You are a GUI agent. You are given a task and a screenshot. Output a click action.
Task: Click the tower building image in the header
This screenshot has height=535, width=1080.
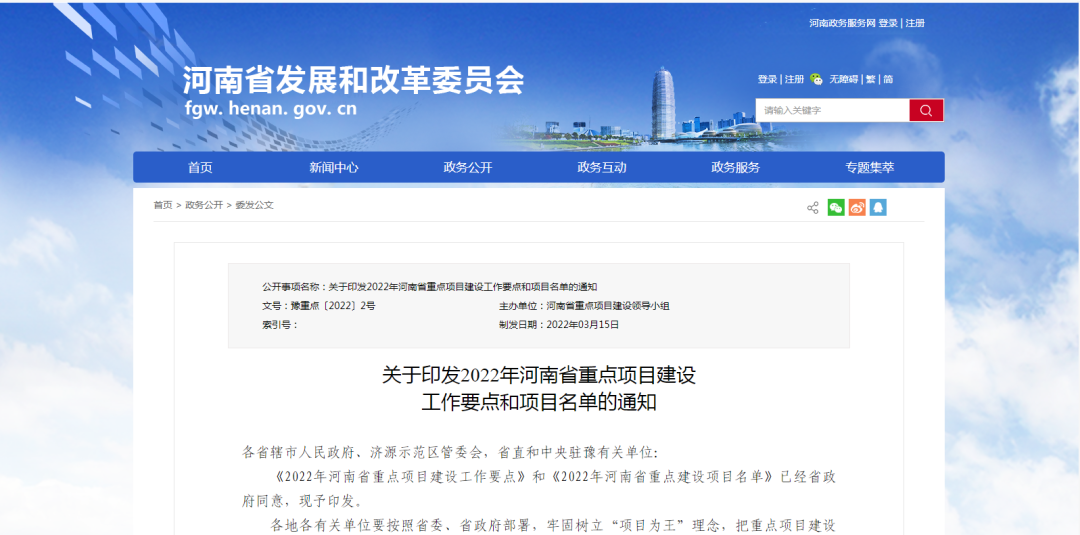point(663,104)
